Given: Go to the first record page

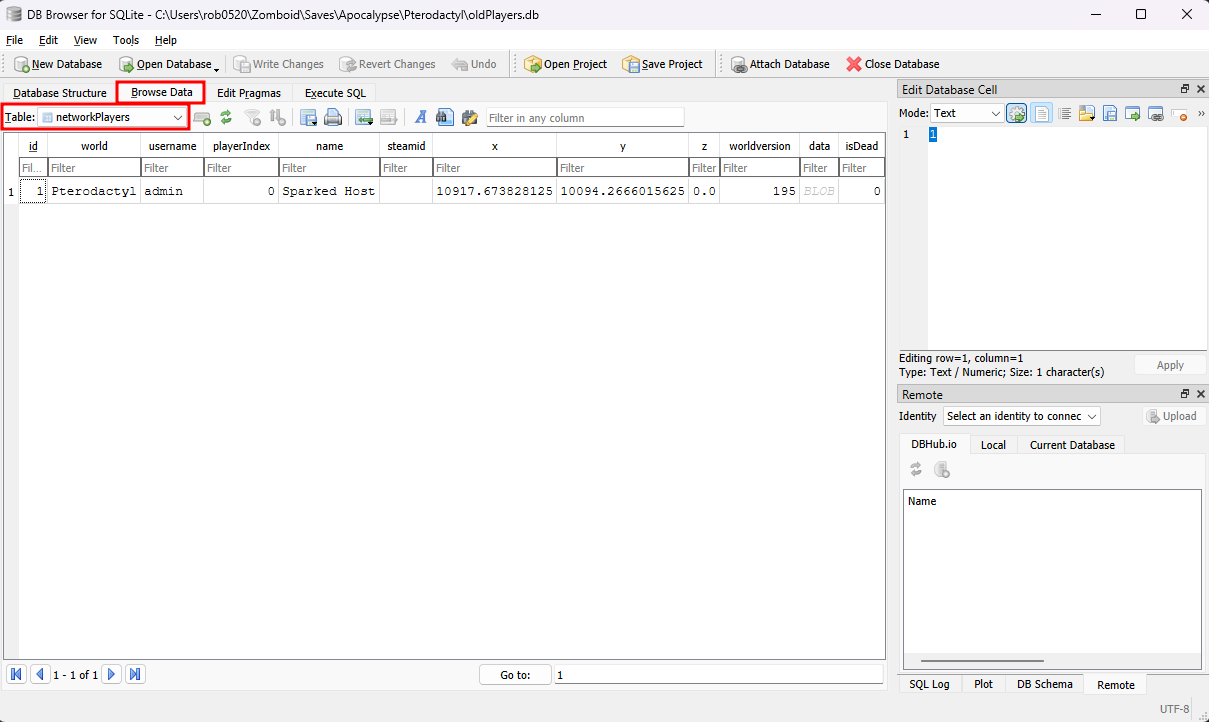Looking at the screenshot, I should (x=16, y=674).
